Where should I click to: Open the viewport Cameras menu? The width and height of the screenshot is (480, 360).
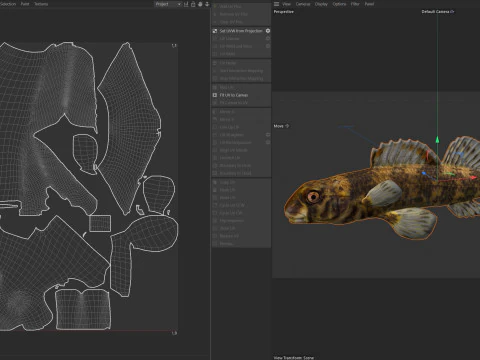click(303, 4)
